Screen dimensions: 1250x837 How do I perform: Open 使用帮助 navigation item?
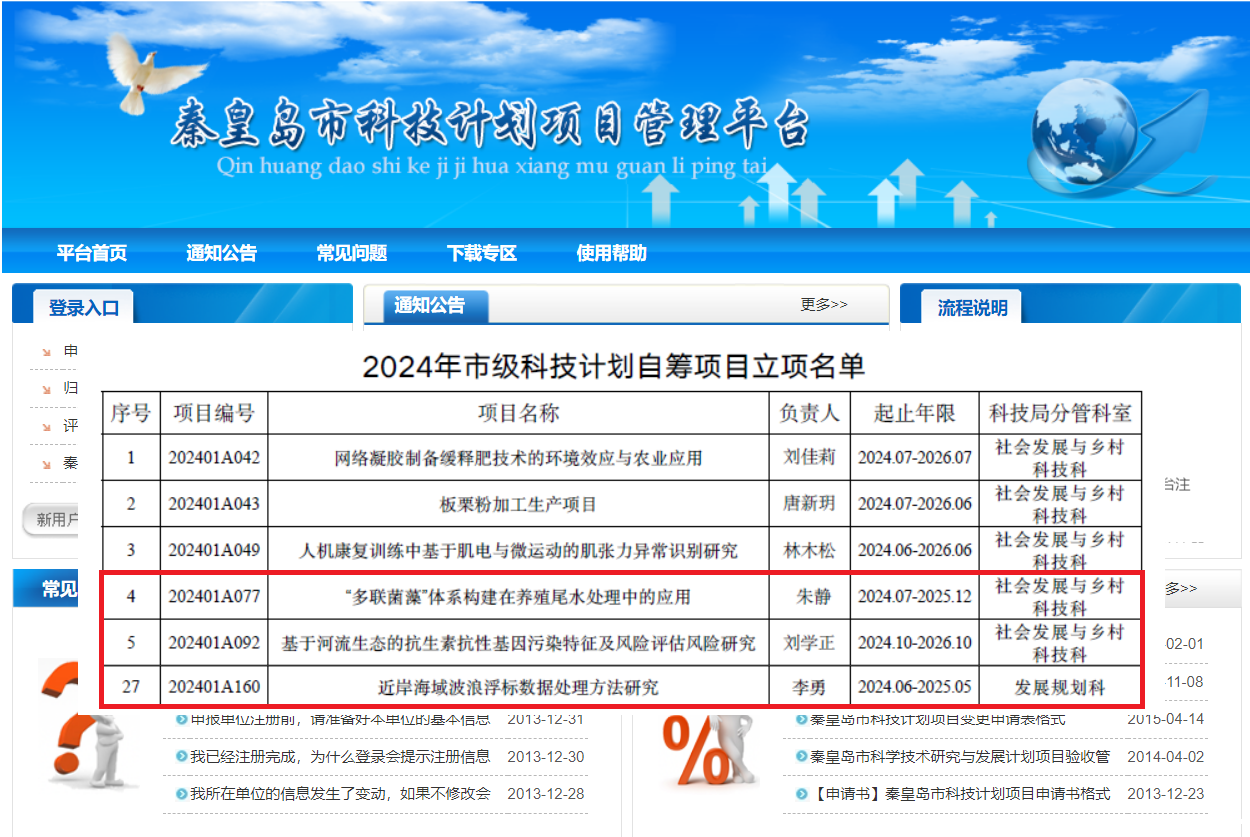(611, 253)
